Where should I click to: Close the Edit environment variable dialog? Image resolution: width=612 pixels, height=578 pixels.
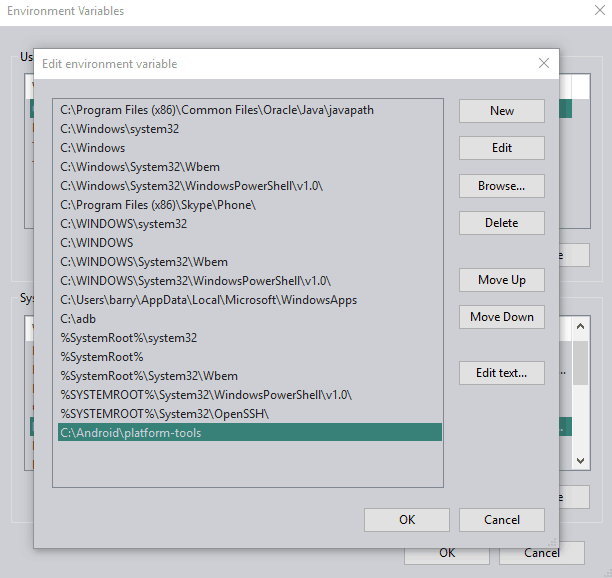(x=544, y=63)
